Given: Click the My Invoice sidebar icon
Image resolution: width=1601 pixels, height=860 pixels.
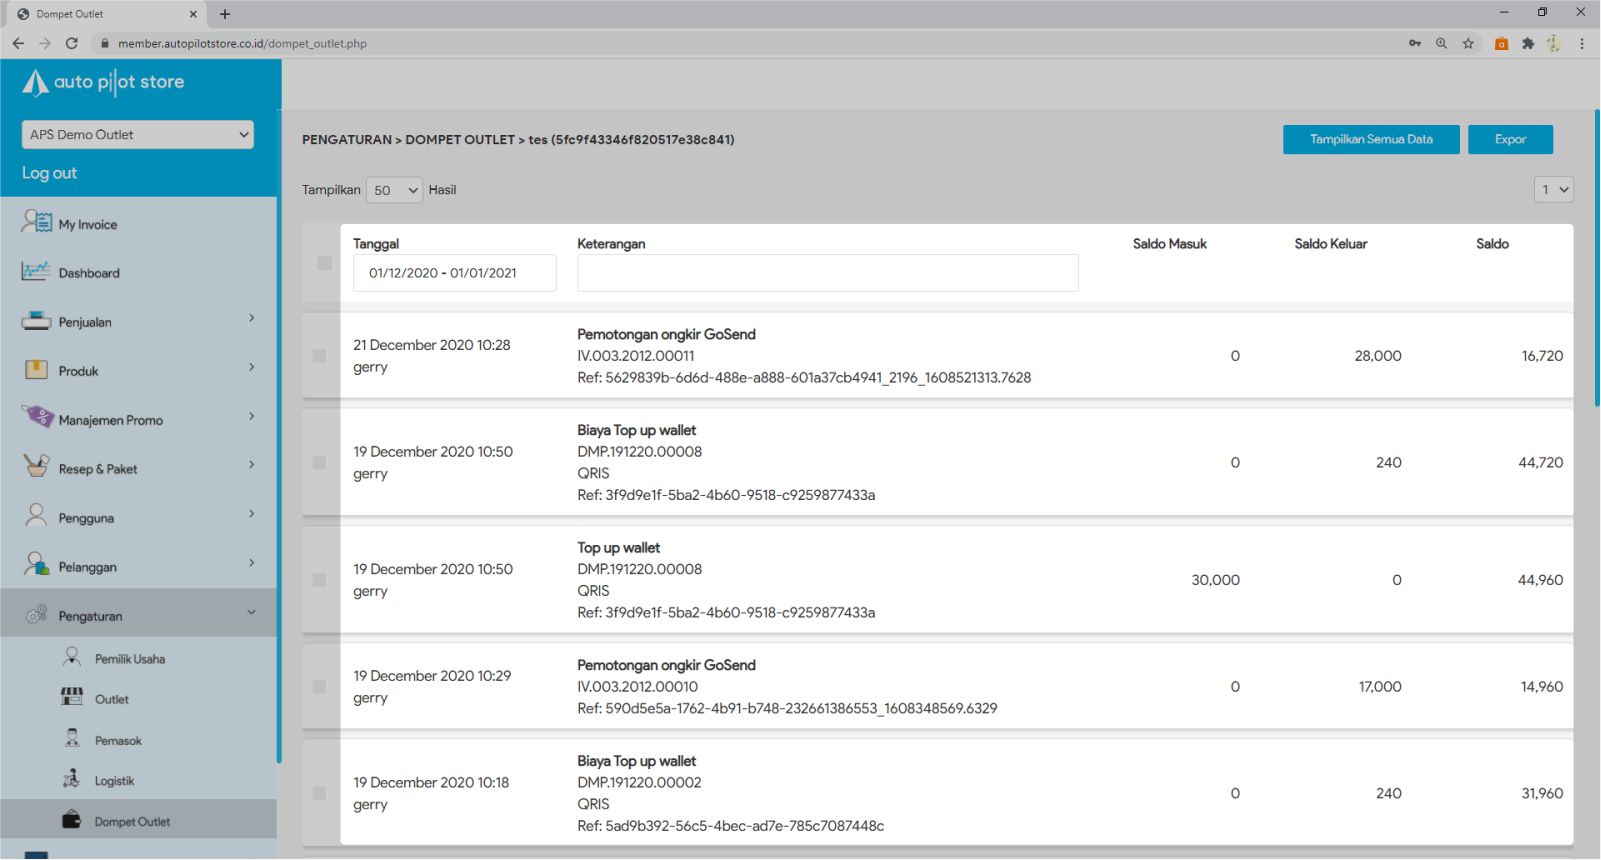Looking at the screenshot, I should tap(36, 222).
